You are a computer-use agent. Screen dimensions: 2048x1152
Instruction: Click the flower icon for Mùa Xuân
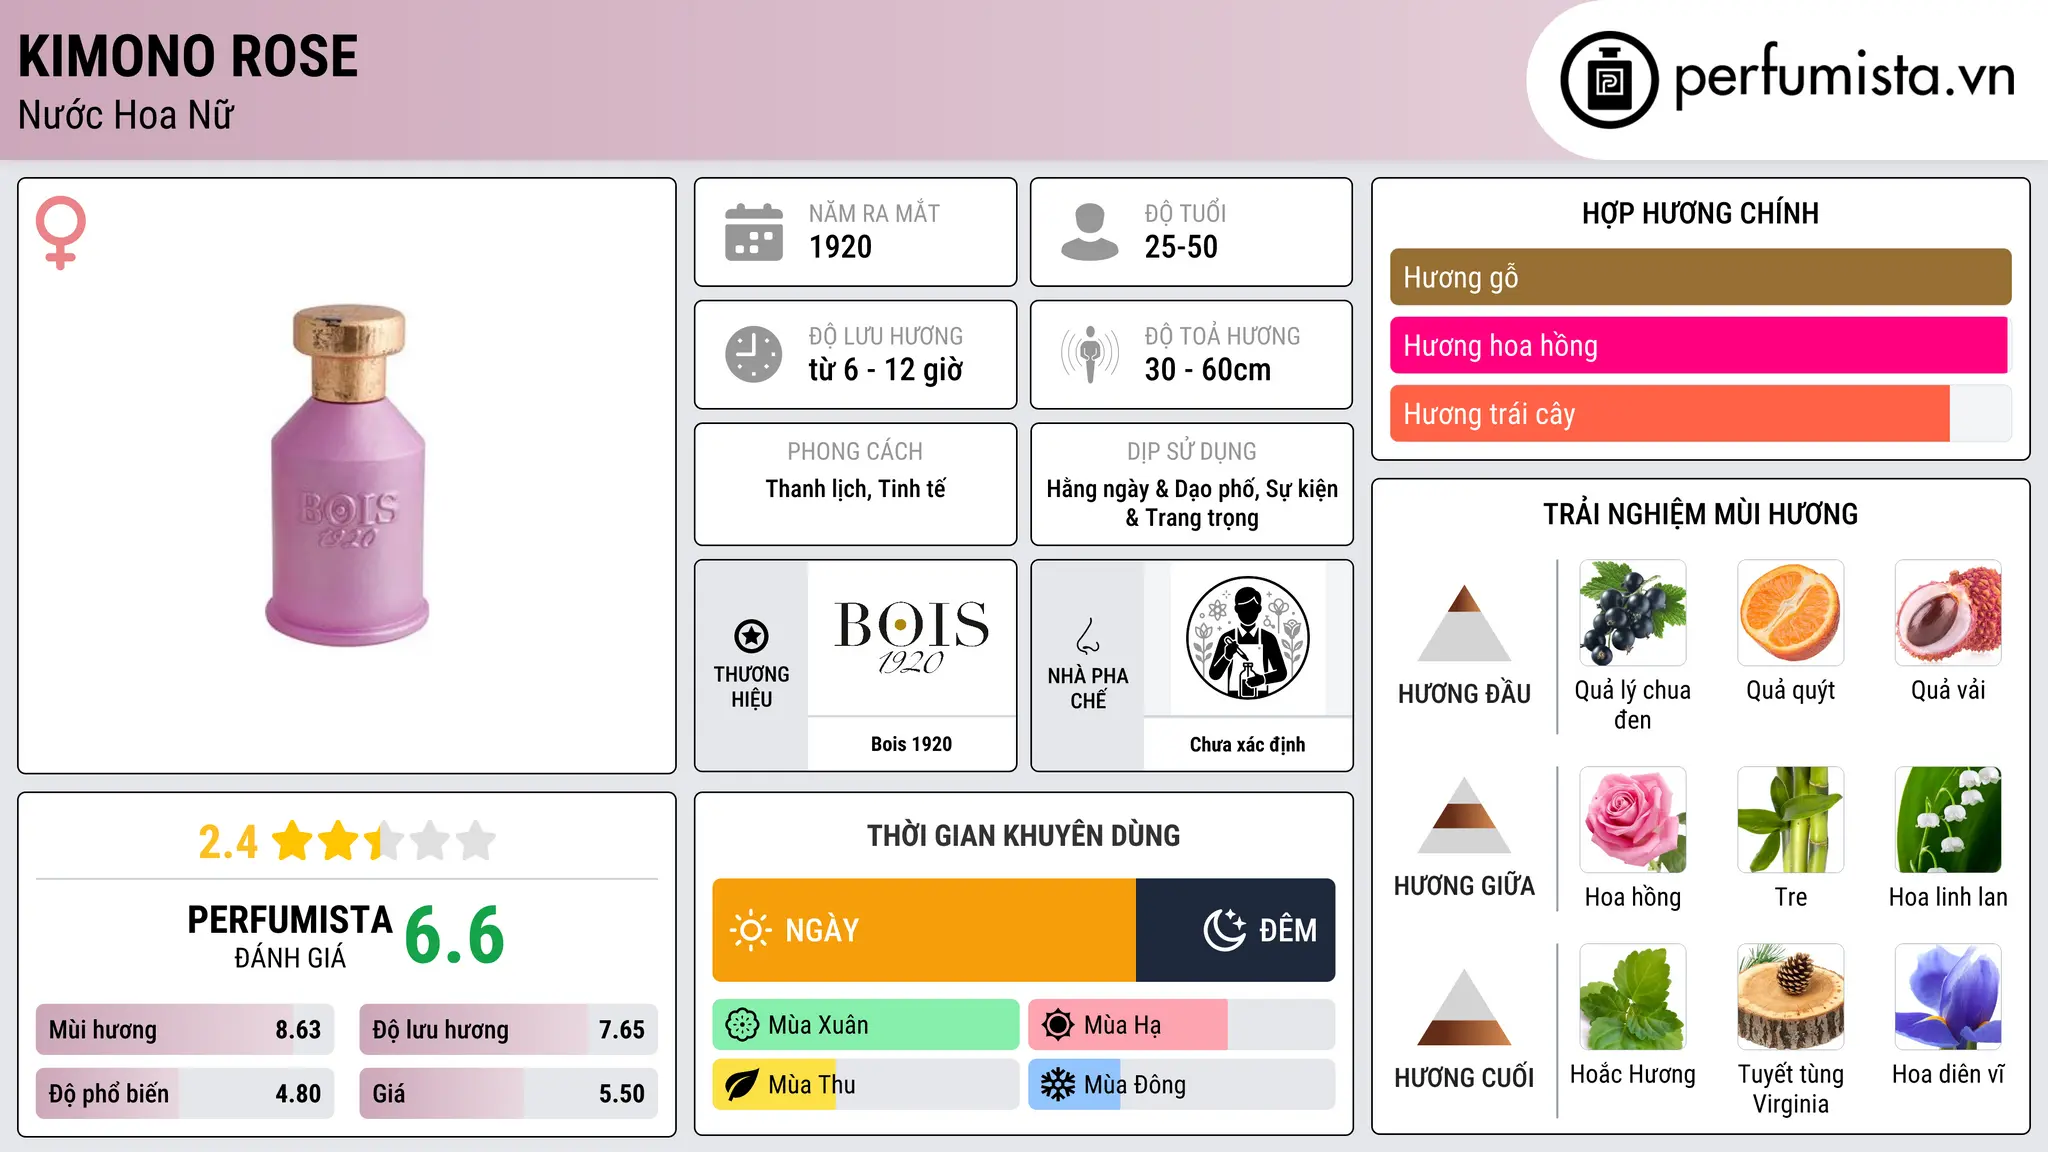pyautogui.click(x=742, y=1025)
